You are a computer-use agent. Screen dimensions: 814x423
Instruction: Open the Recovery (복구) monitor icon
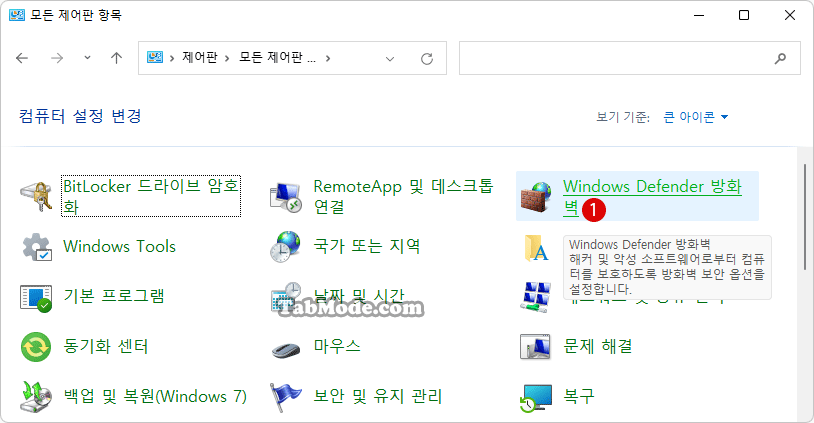[536, 398]
